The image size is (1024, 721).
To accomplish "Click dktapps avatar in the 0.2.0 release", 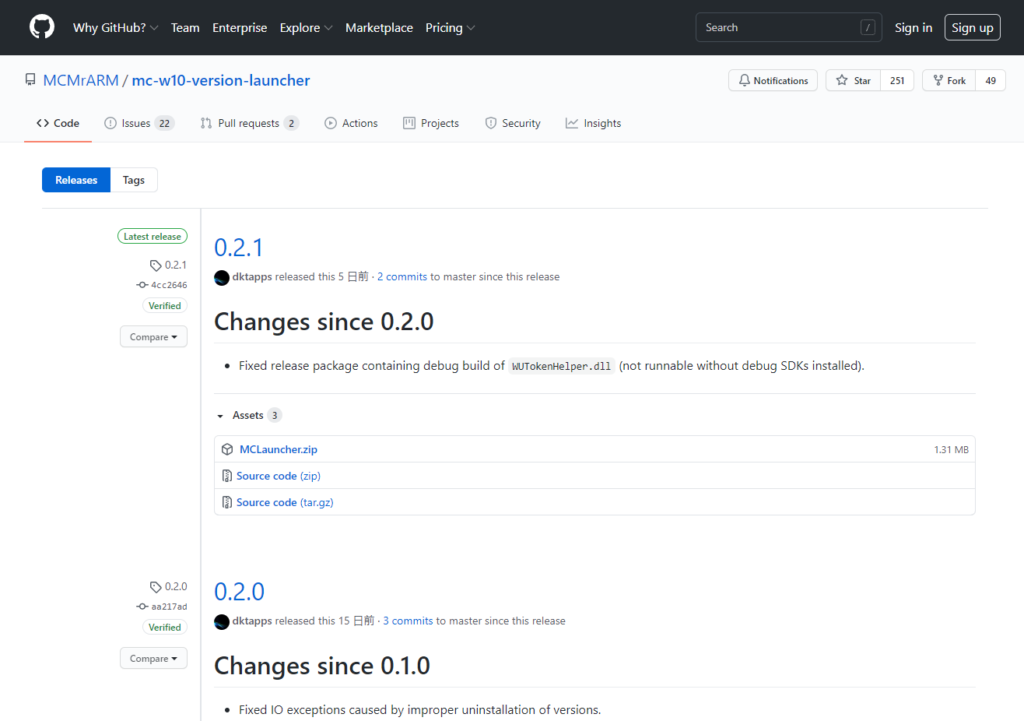I will point(221,622).
